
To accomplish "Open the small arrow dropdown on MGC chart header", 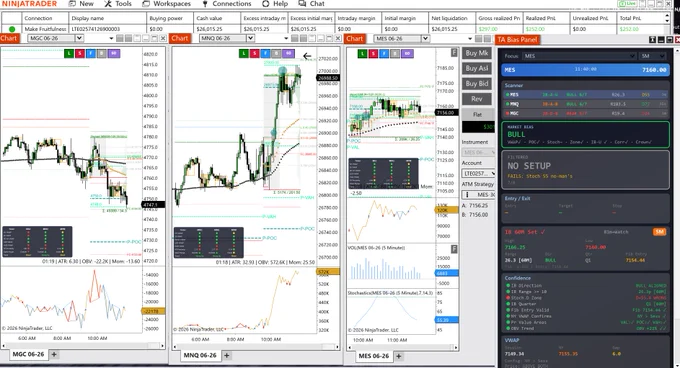I will coord(111,39).
